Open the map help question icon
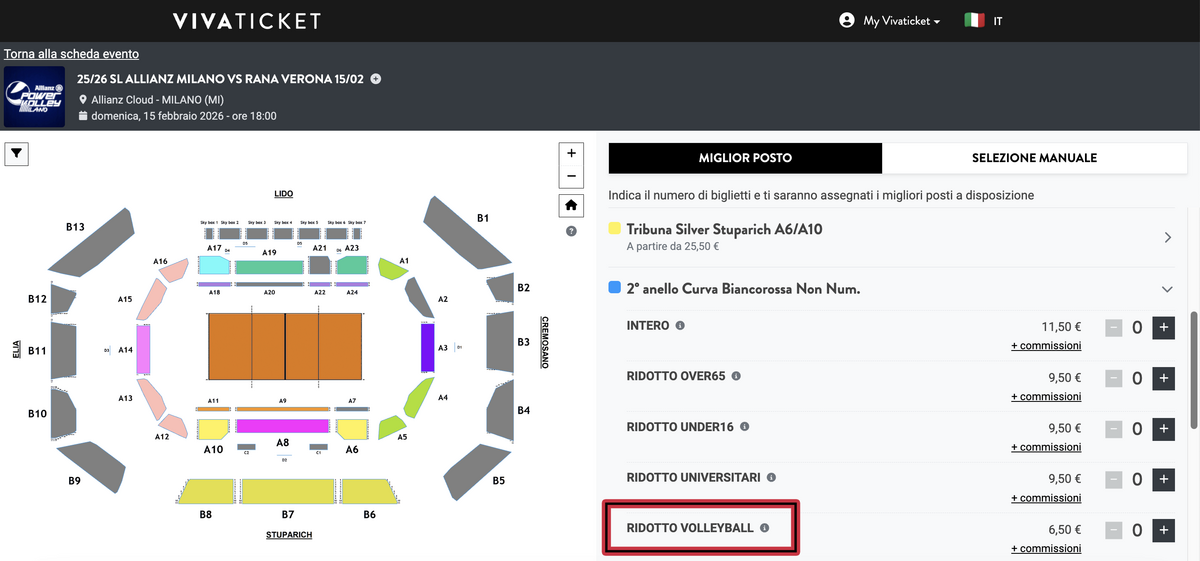Screen dimensions: 1200x561 [571, 231]
